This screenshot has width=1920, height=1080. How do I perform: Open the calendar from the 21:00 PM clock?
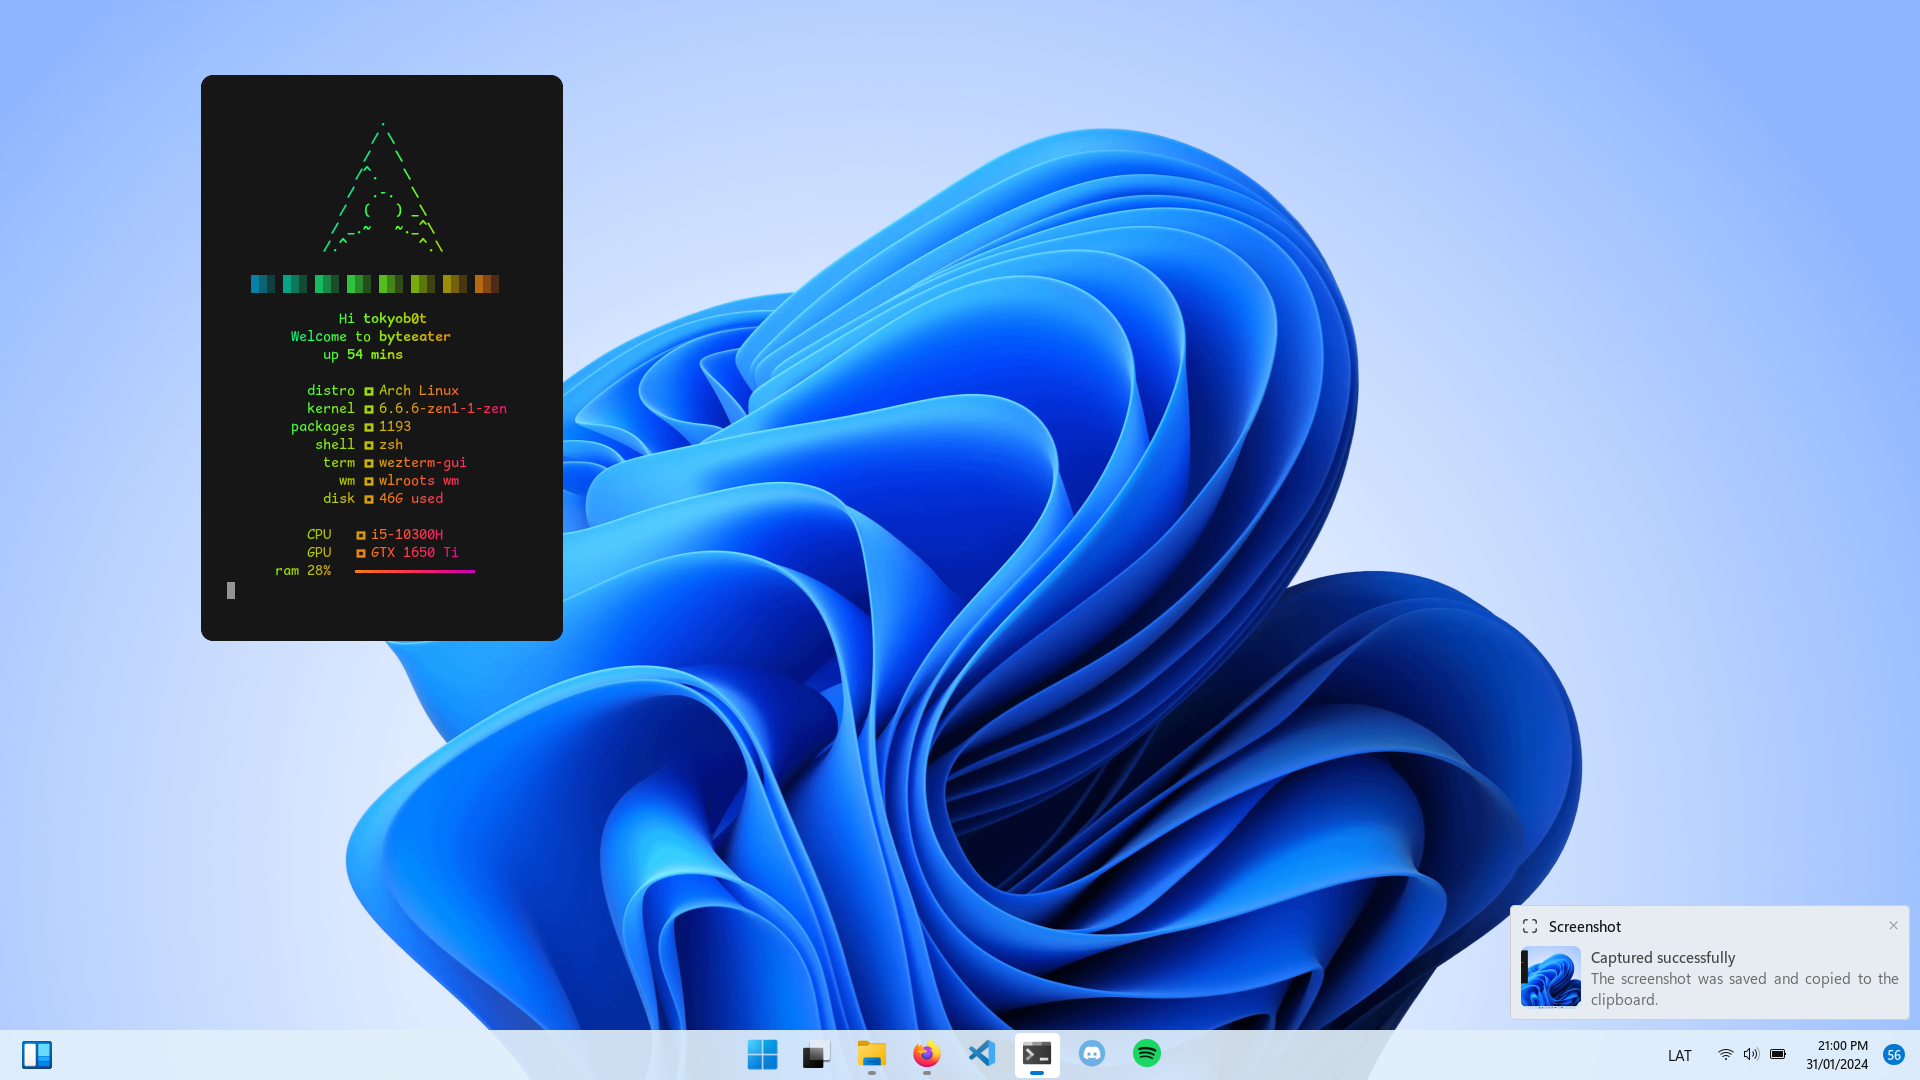[x=1837, y=1055]
